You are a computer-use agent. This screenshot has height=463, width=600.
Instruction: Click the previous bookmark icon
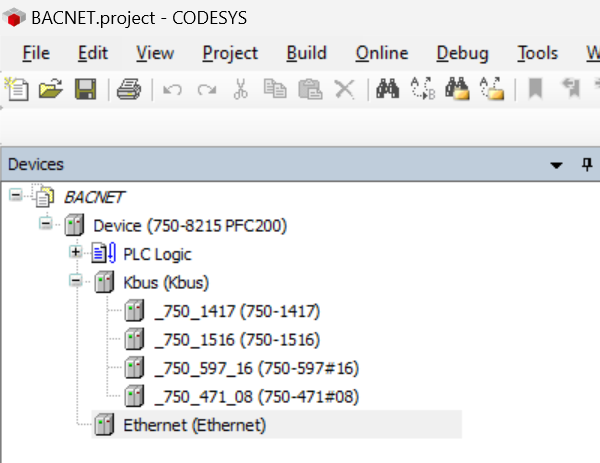click(571, 88)
